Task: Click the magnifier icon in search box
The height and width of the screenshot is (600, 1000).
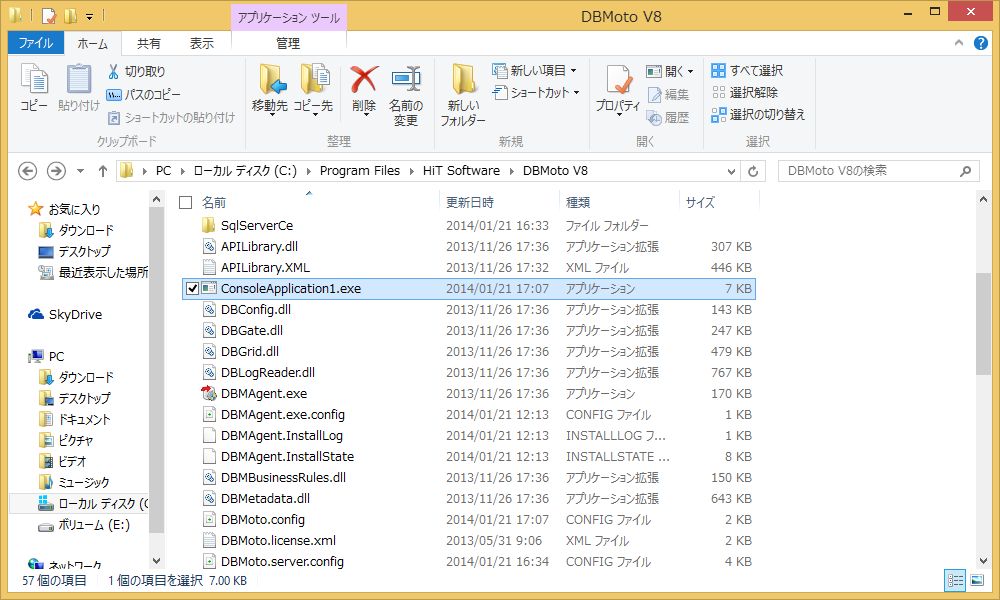Action: pos(966,171)
